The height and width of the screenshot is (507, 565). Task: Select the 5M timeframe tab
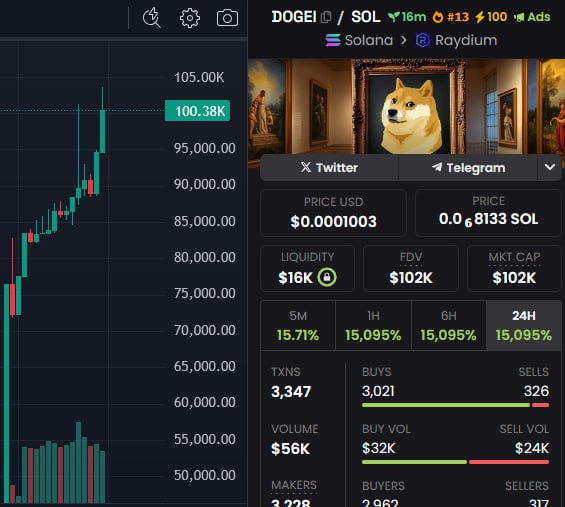coord(298,325)
